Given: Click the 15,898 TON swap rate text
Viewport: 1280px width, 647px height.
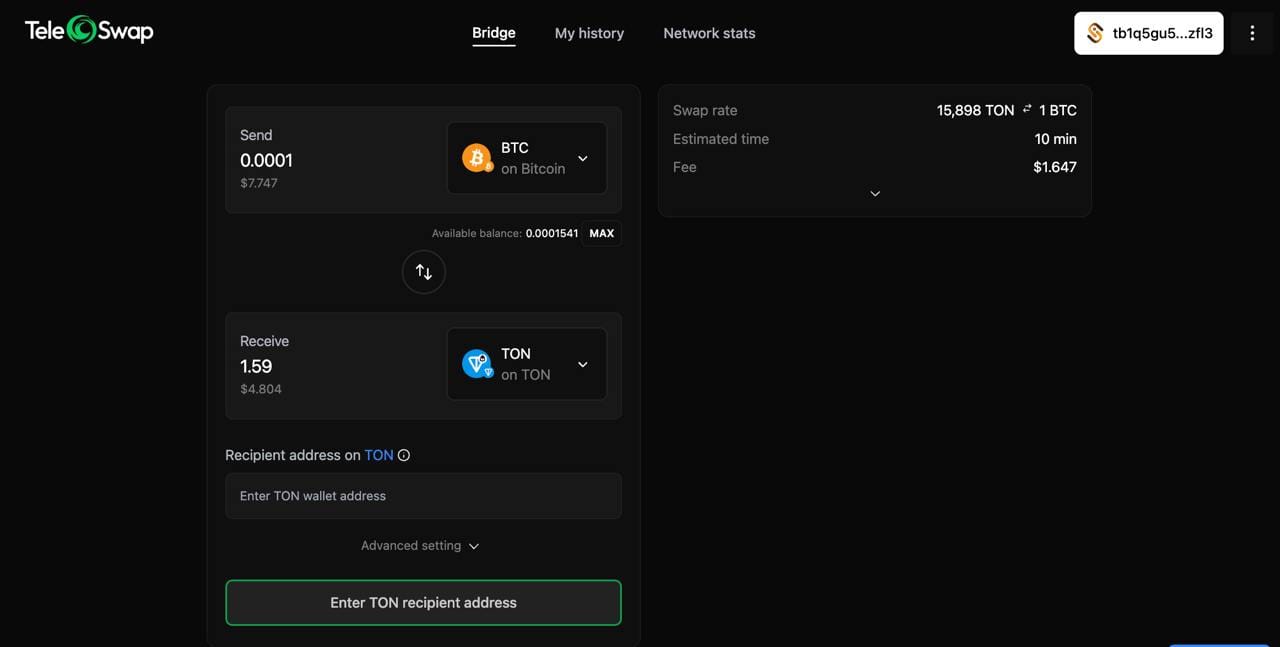Looking at the screenshot, I should tap(975, 110).
